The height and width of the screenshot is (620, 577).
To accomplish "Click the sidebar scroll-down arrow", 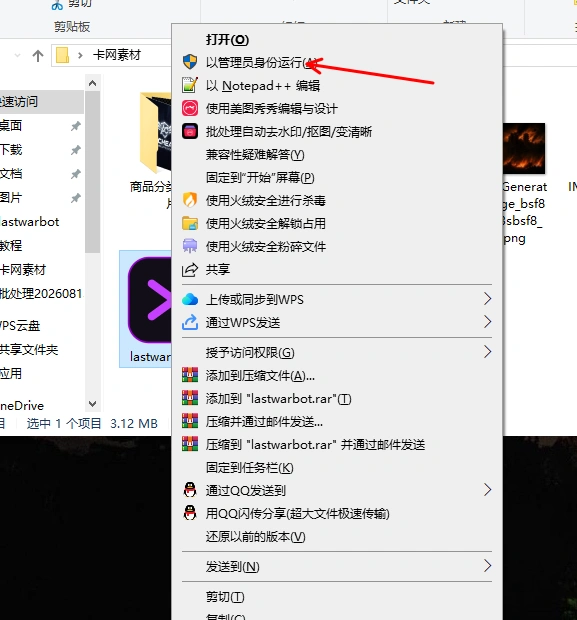I will coord(93,404).
